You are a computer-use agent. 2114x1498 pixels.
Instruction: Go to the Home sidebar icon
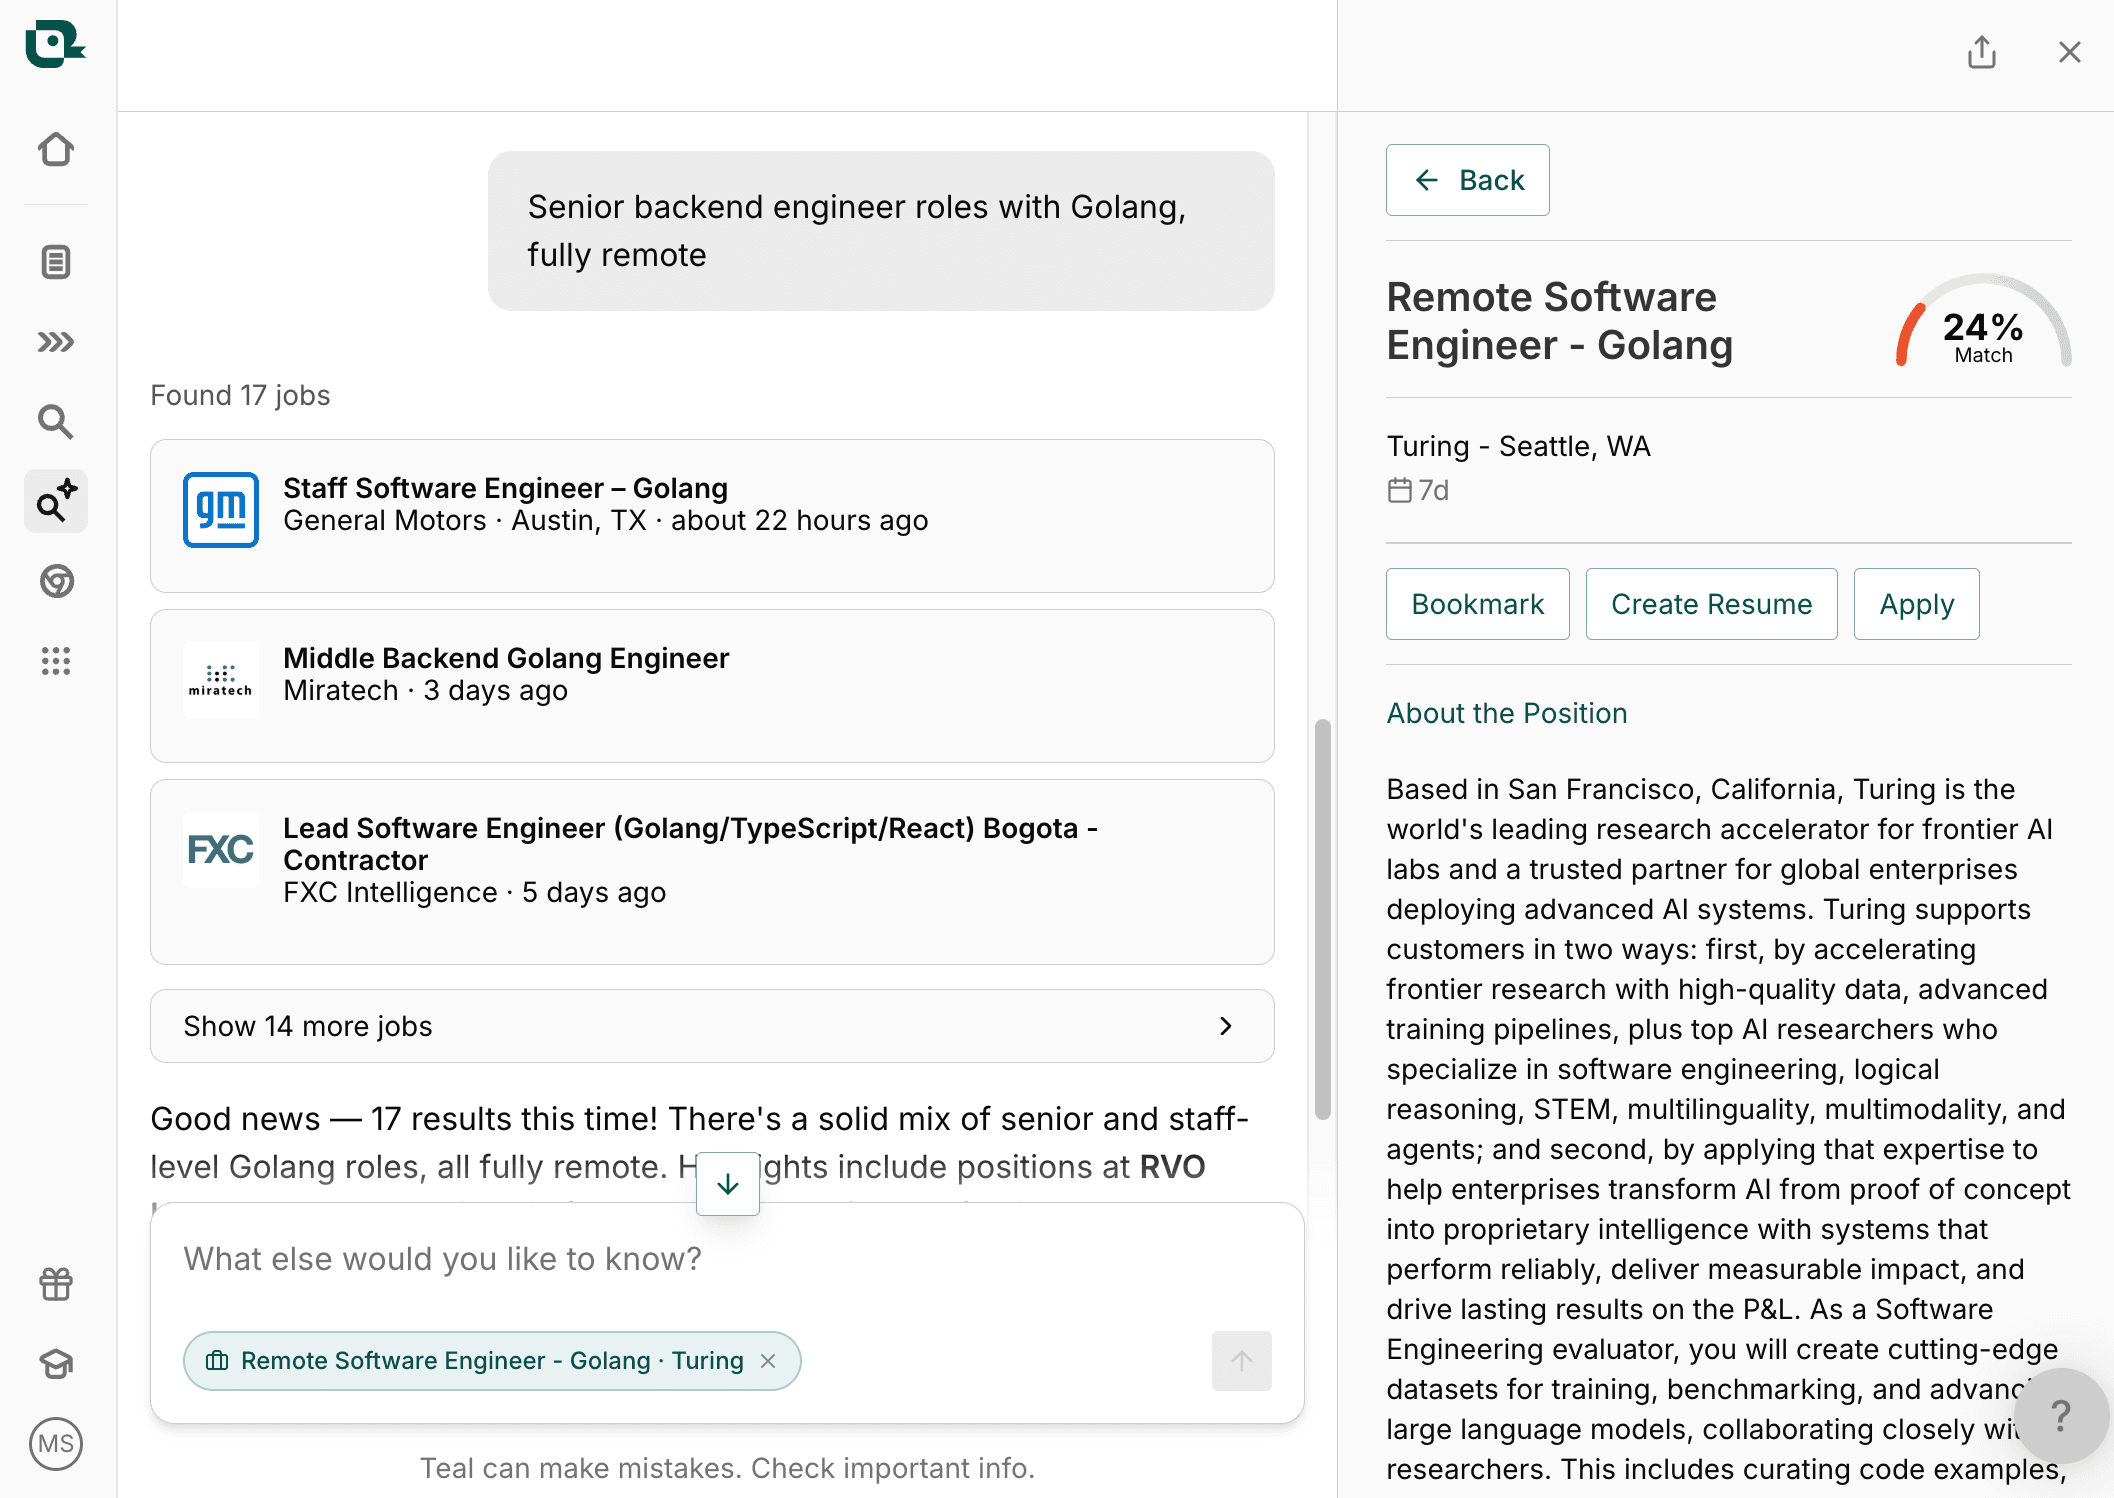56,150
